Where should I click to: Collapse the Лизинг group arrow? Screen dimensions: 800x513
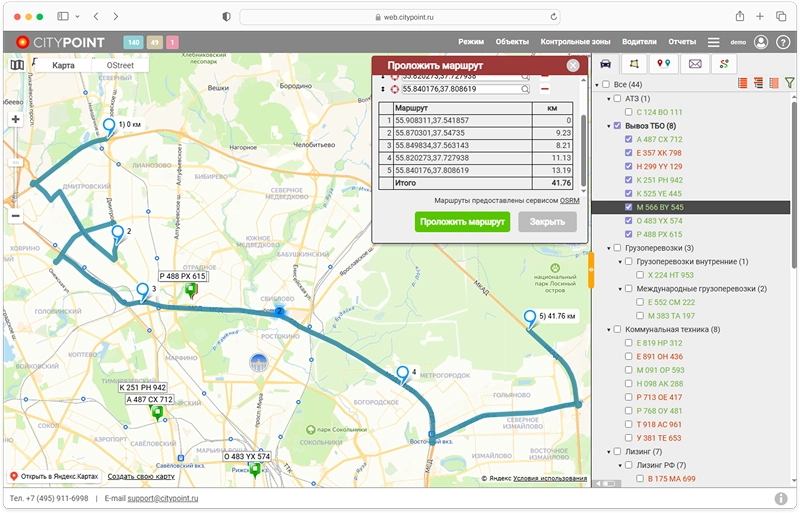coord(608,451)
